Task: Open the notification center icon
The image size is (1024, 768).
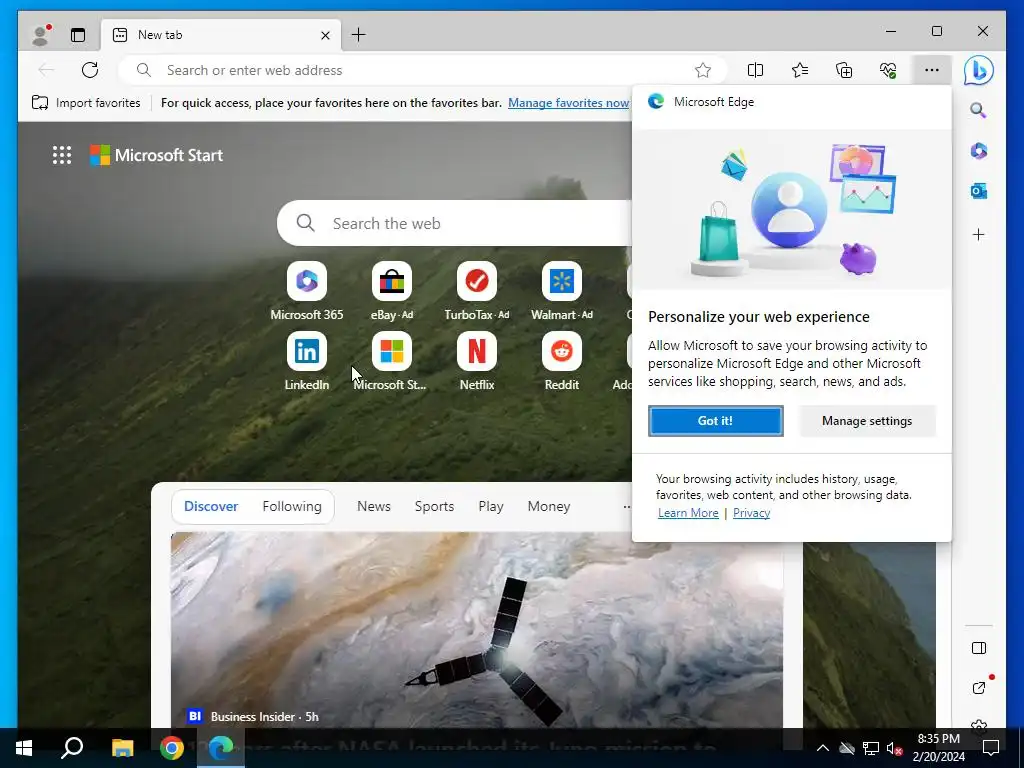Action: (x=991, y=748)
